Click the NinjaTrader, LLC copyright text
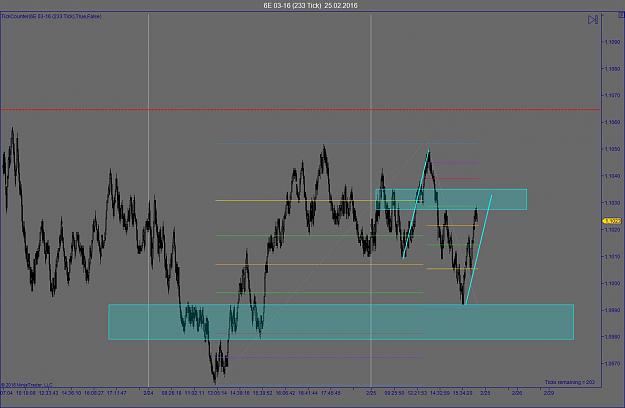 tap(27, 385)
